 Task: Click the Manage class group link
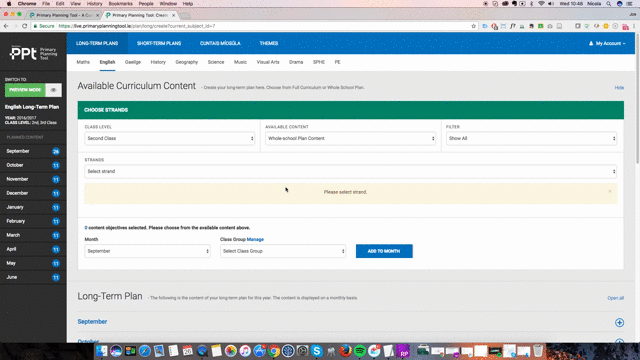(255, 240)
